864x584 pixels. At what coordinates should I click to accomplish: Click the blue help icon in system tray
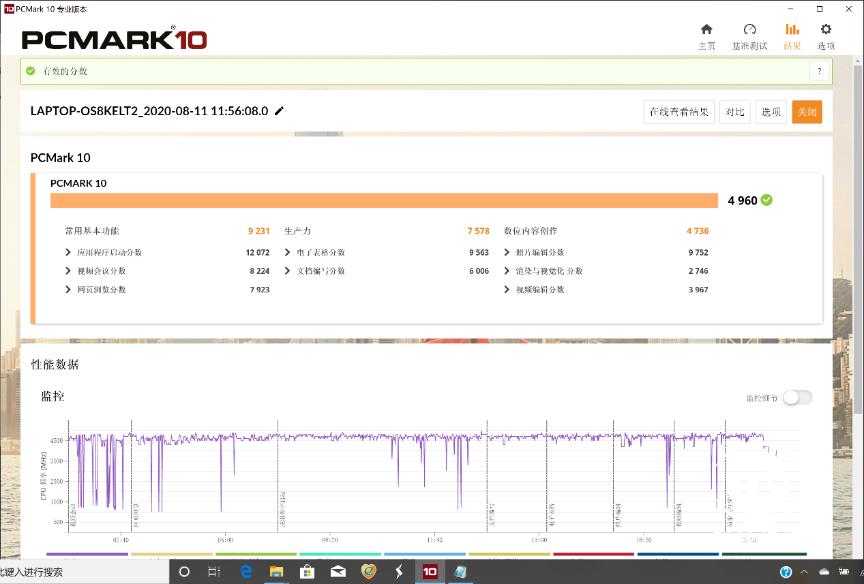(786, 572)
